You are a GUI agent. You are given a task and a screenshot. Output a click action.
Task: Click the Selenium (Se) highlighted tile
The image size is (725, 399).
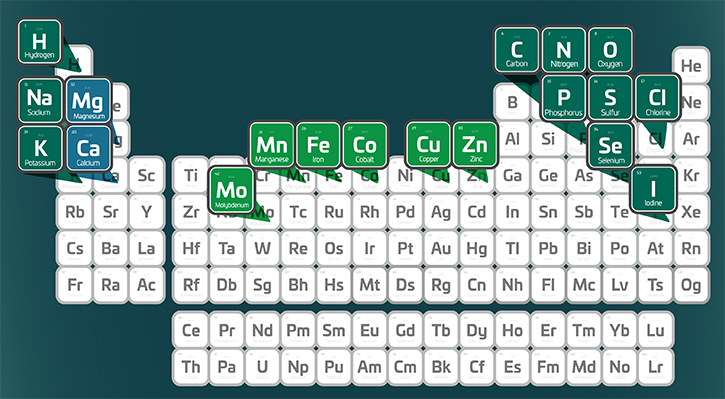coord(610,146)
